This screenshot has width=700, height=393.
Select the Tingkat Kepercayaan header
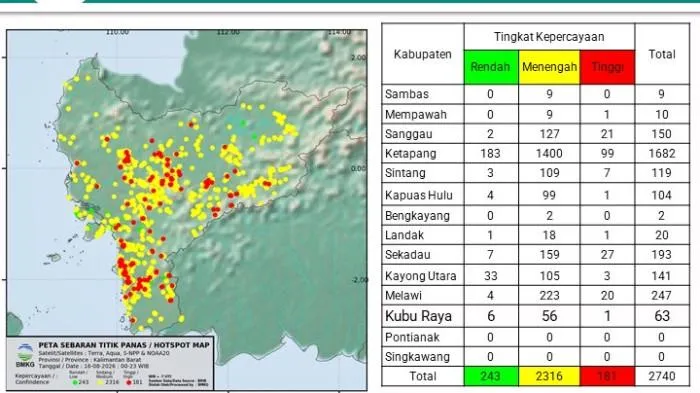pos(549,37)
